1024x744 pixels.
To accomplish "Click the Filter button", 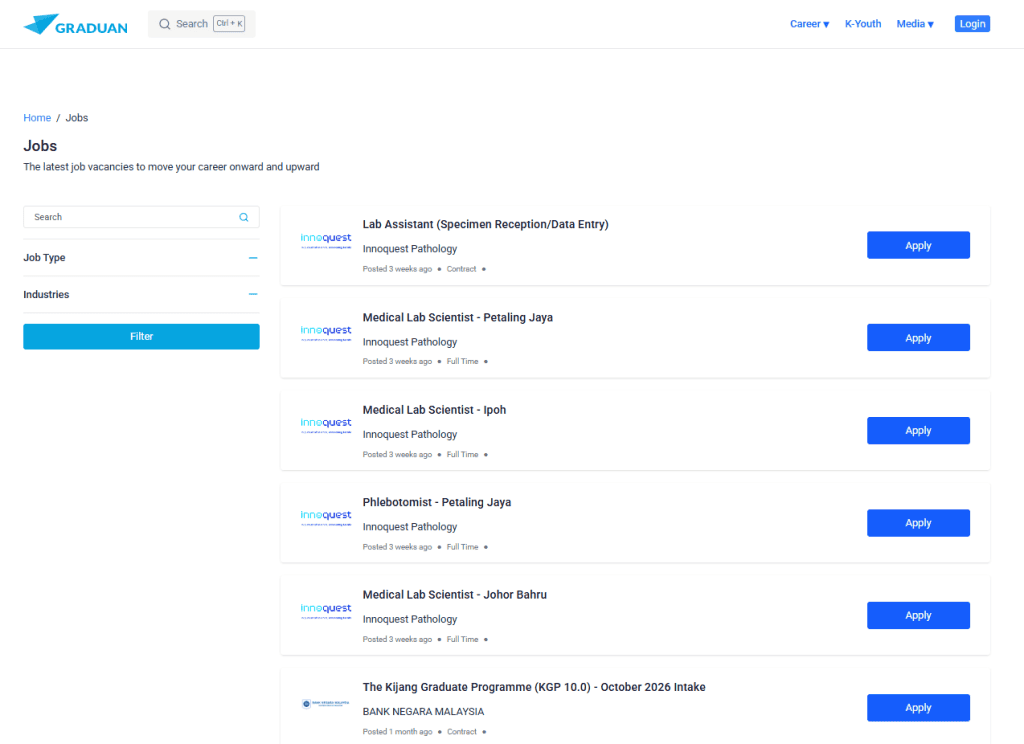I will point(141,336).
